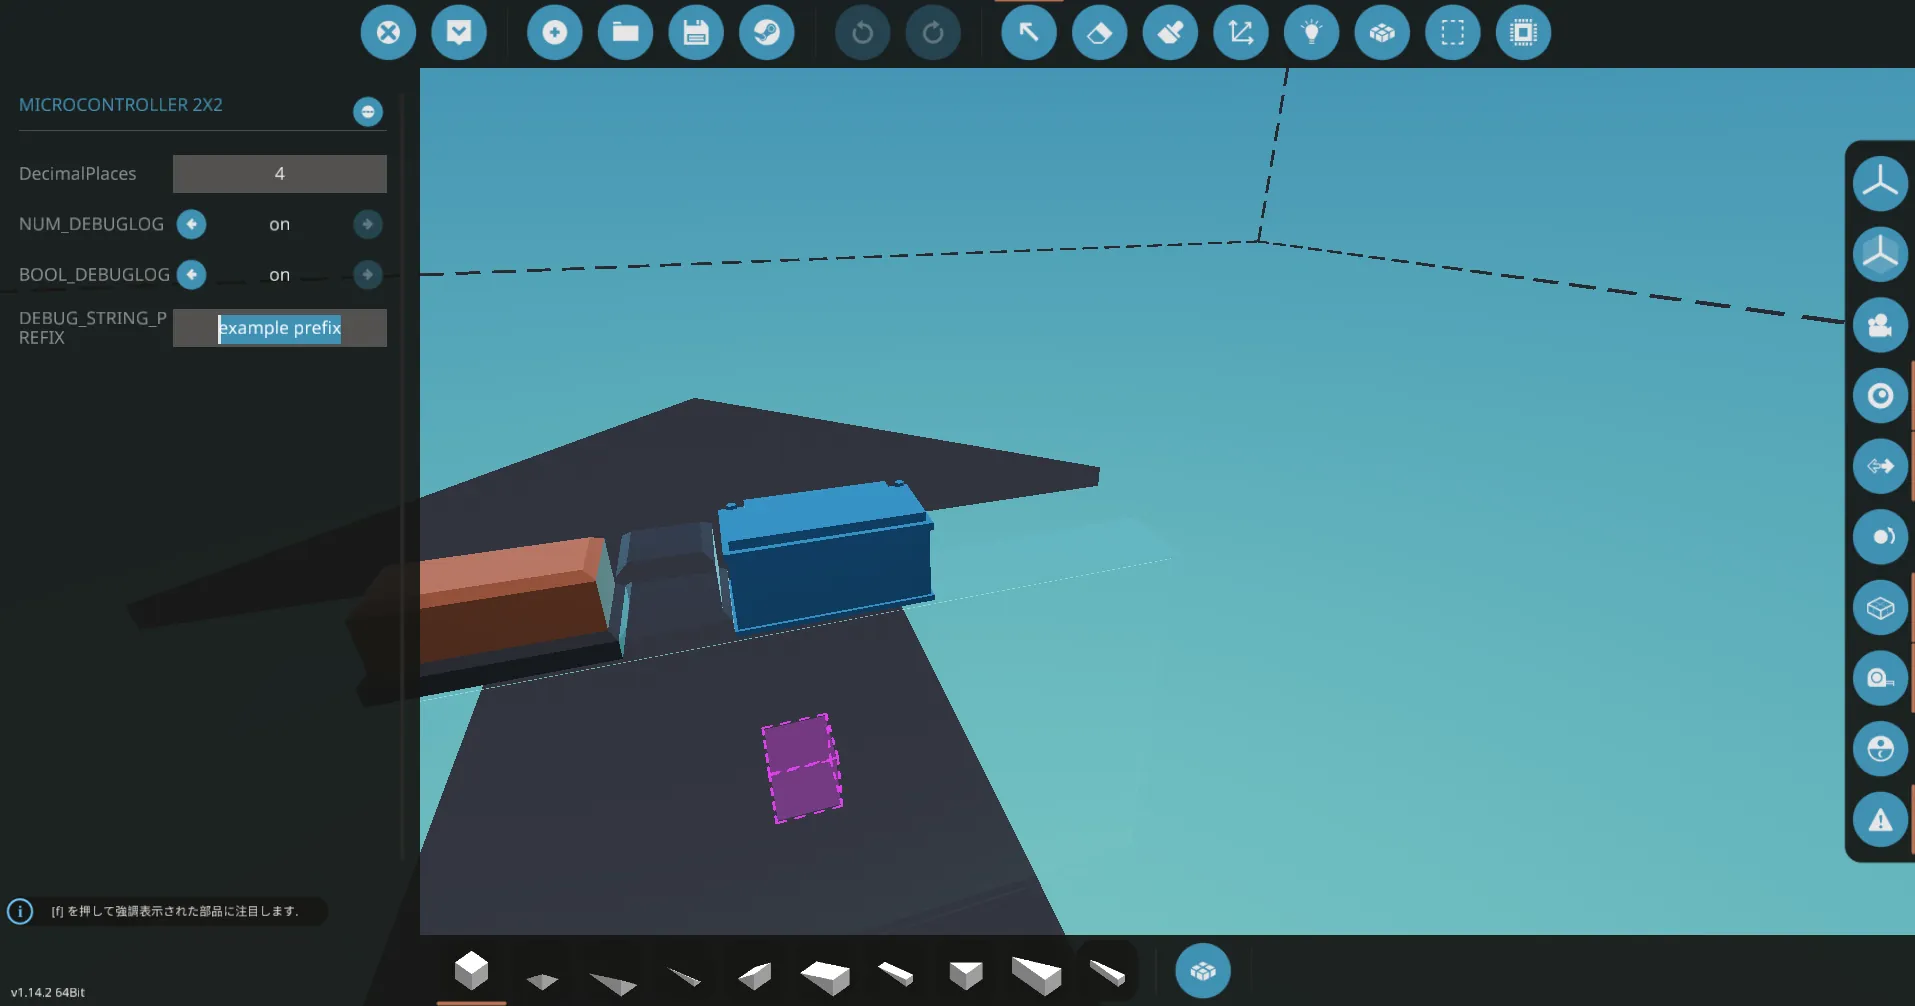Click the save vehicle floppy disk icon
The image size is (1915, 1006).
pyautogui.click(x=696, y=33)
